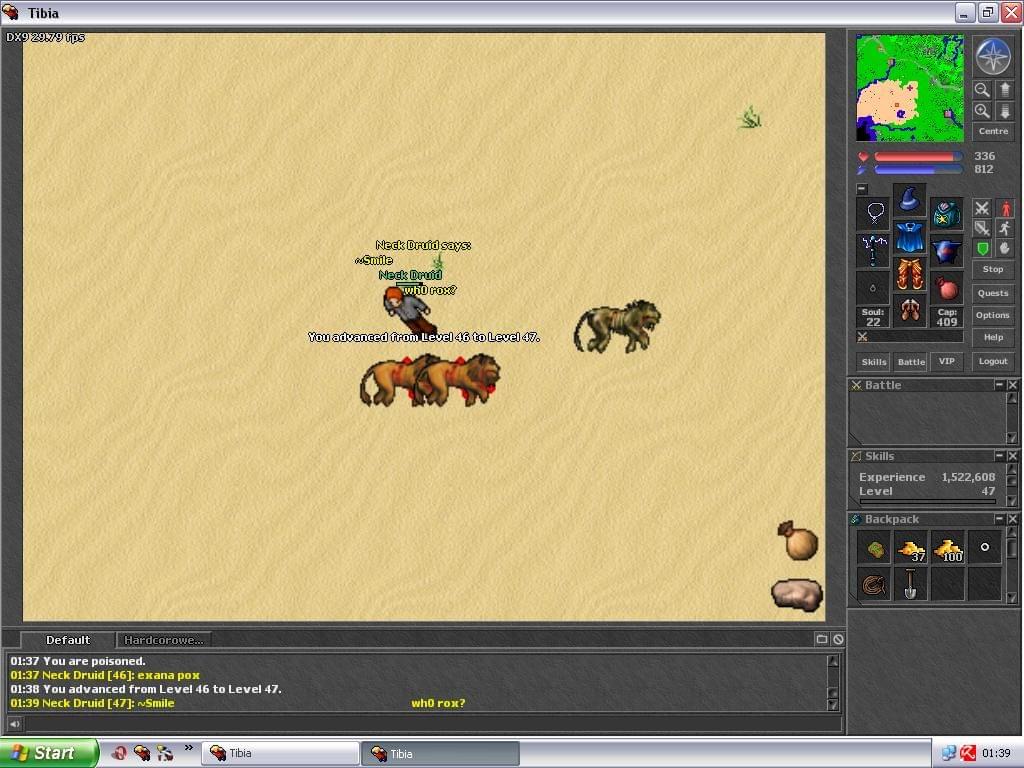Open the Quests log
Viewport: 1024px width, 768px height.
click(x=993, y=293)
